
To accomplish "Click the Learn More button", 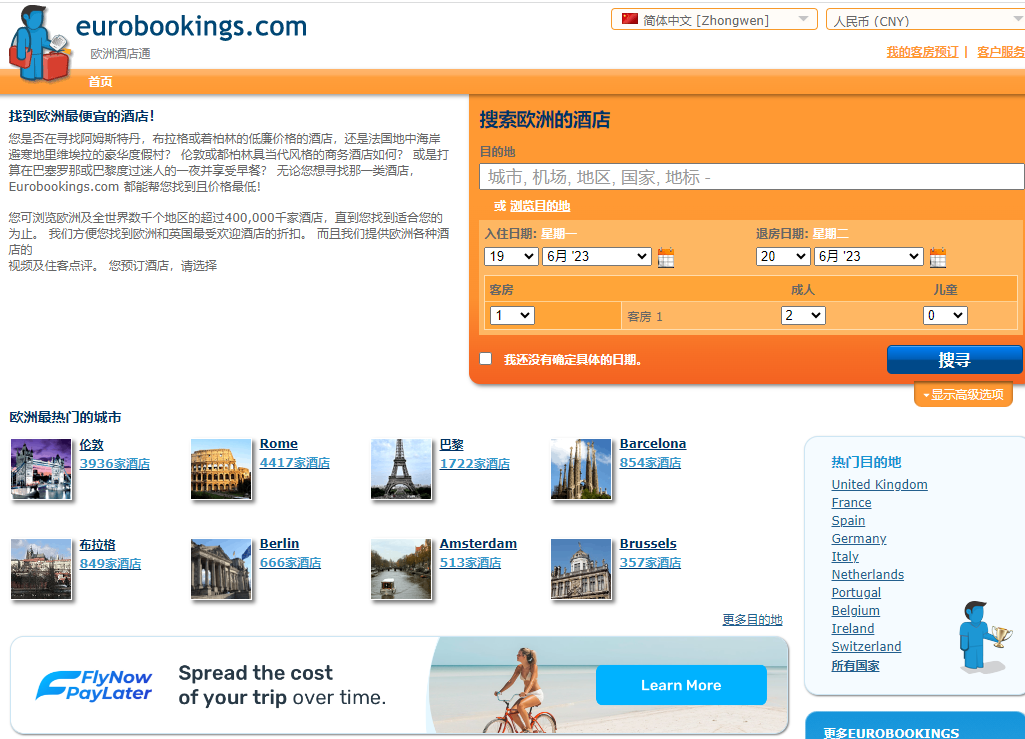I will 680,685.
